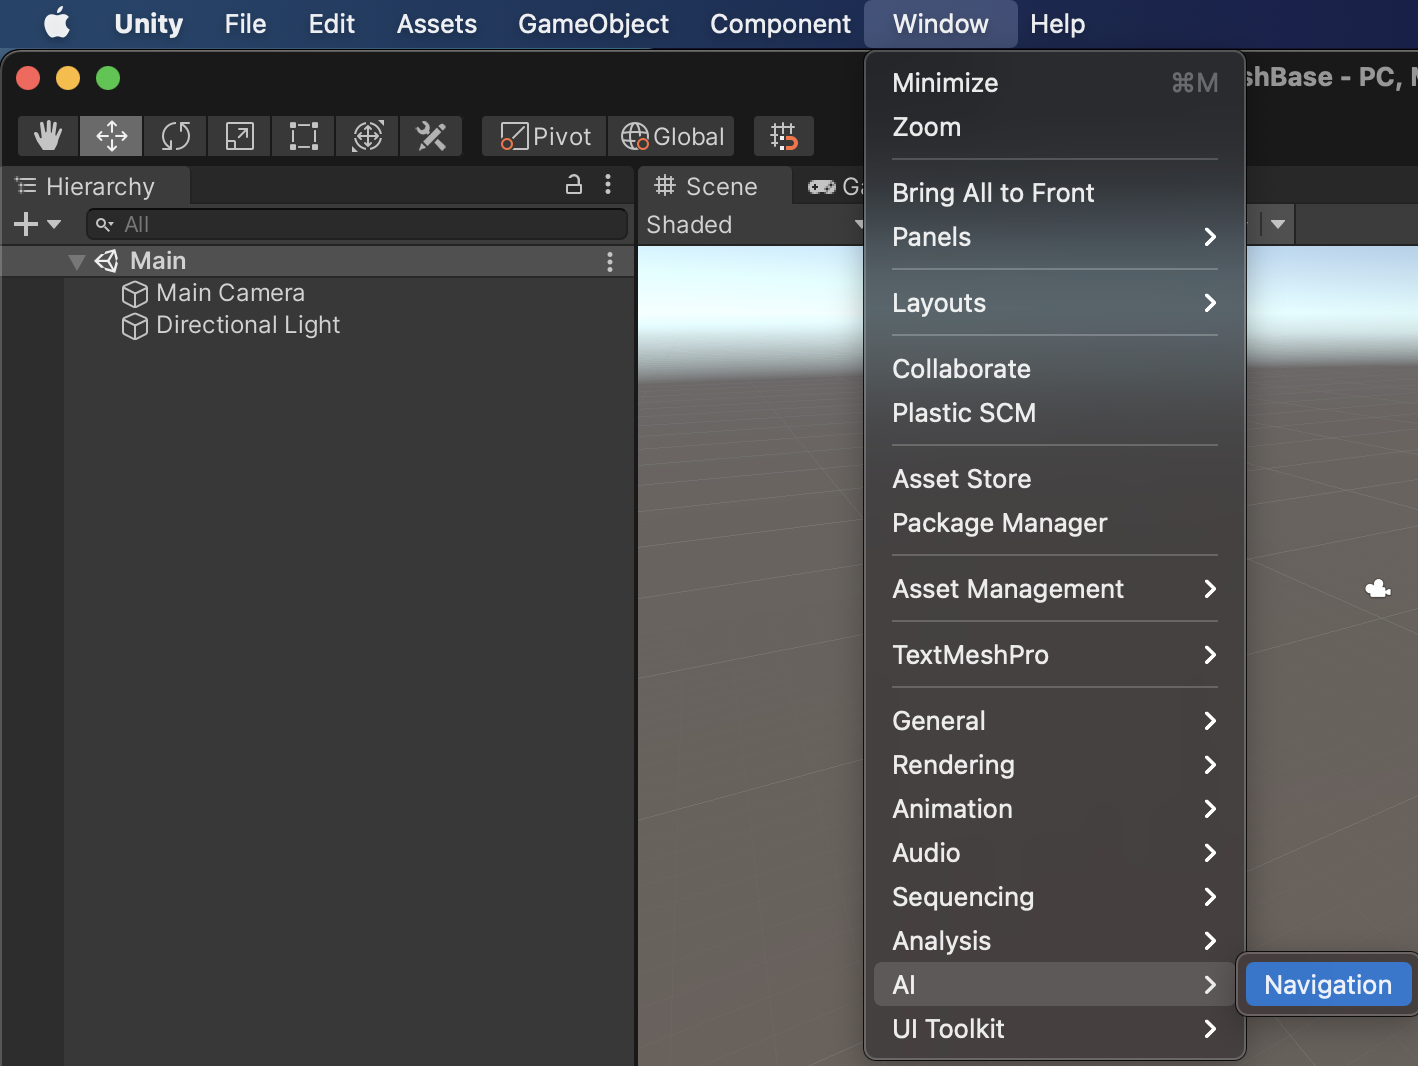Expand the TextMeshPro submenu
Viewport: 1418px width, 1066px height.
(x=1055, y=655)
